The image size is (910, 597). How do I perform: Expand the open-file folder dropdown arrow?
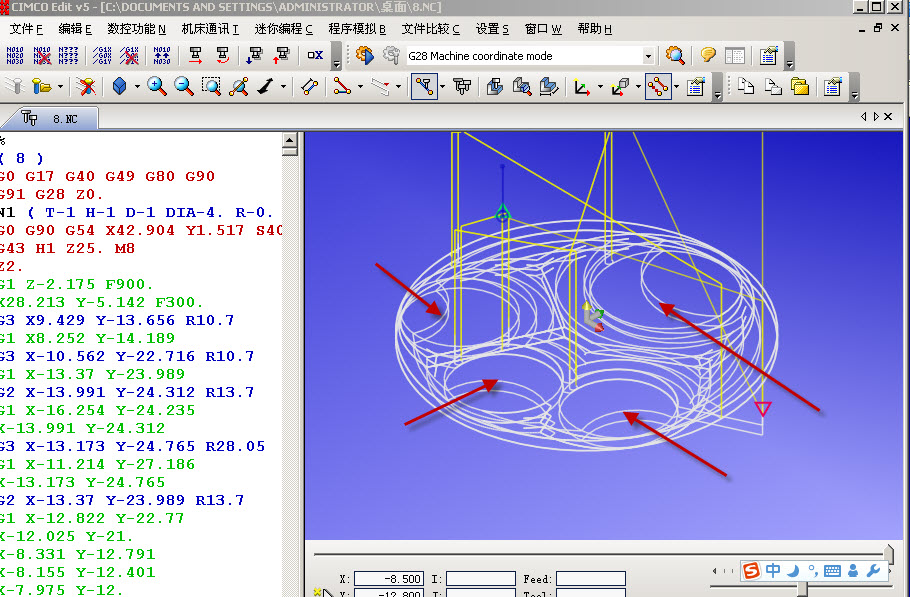60,87
